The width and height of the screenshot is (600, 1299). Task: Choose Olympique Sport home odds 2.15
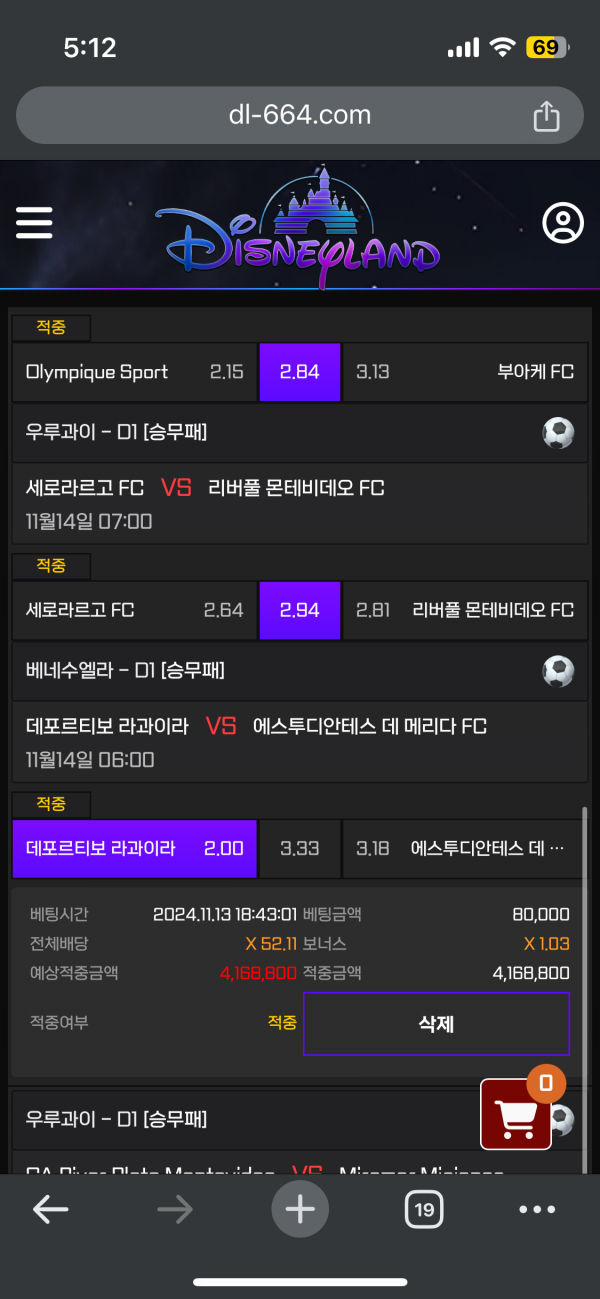coord(134,372)
